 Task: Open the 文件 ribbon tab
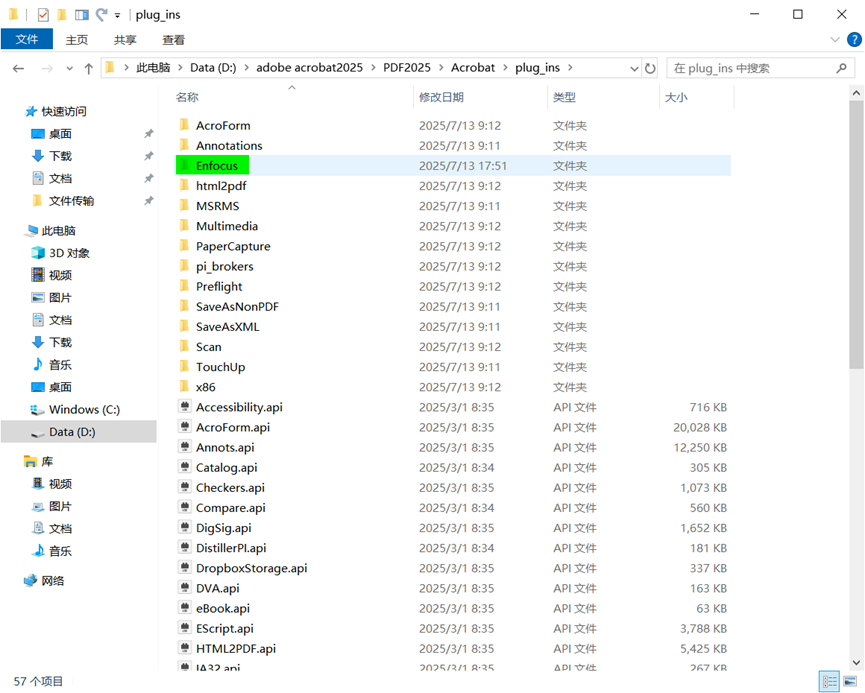point(26,39)
